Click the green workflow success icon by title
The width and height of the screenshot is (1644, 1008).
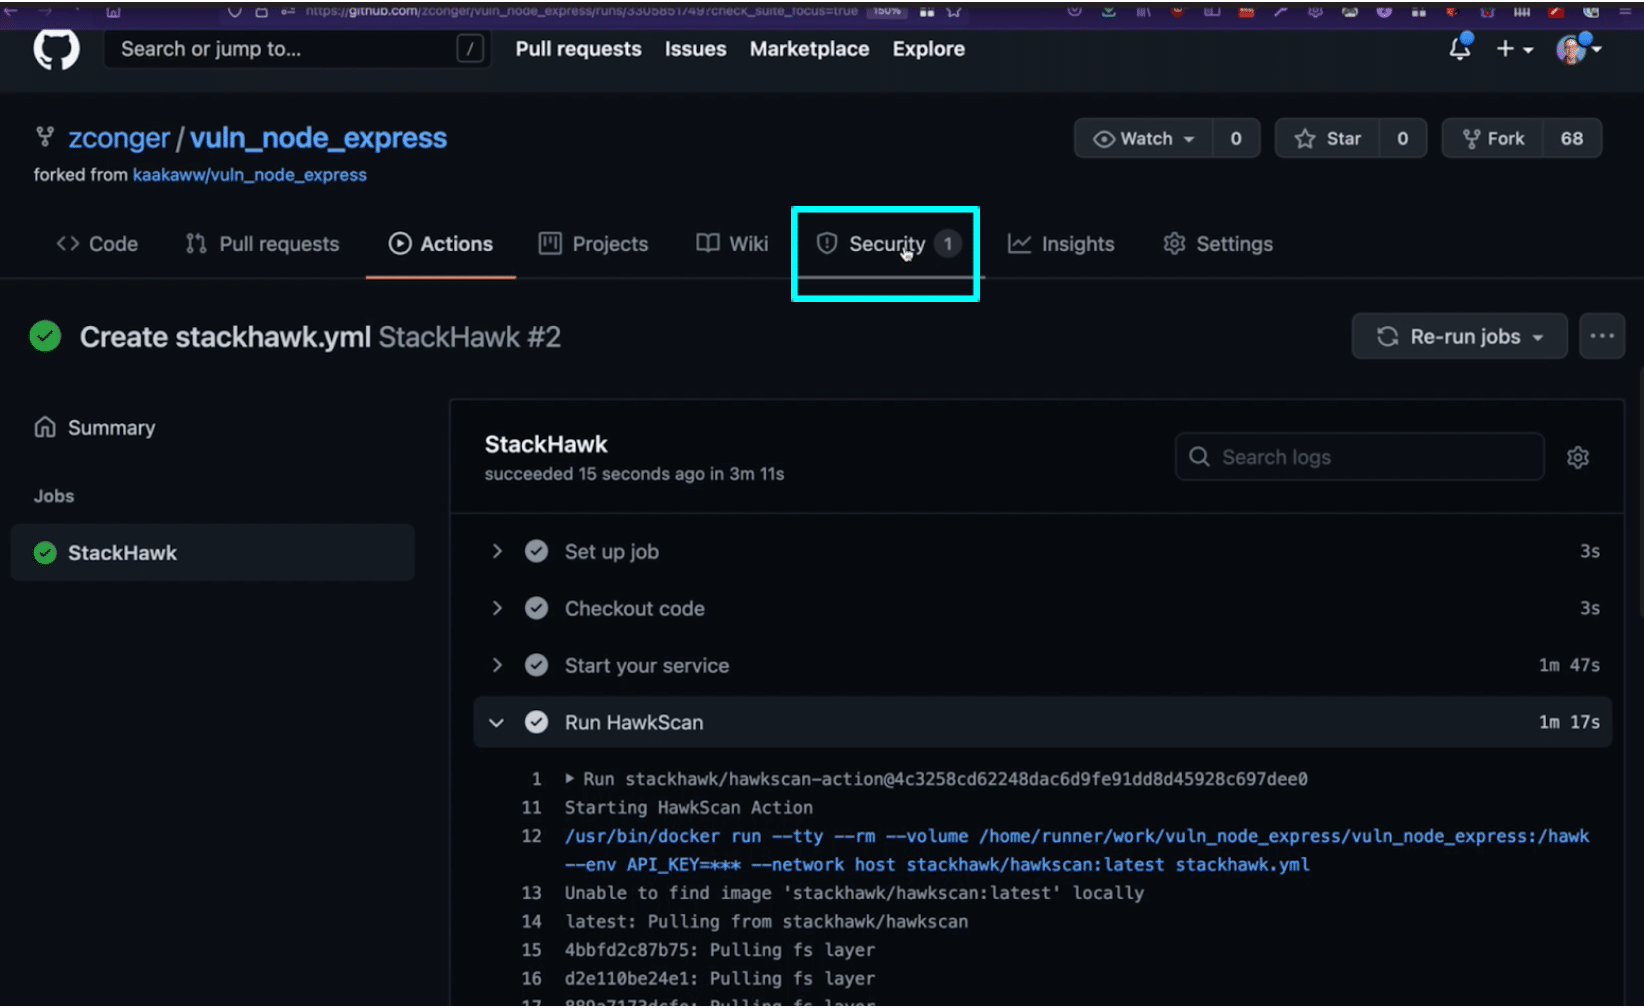click(45, 337)
